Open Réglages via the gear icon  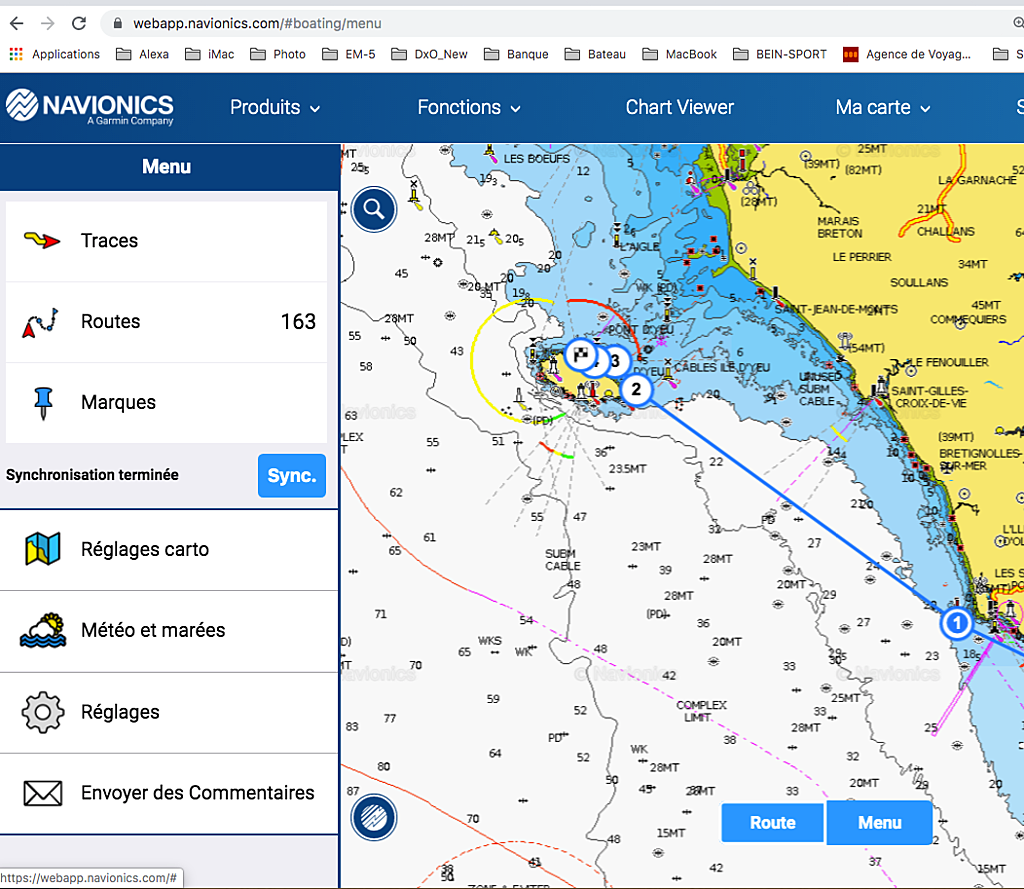coord(43,712)
